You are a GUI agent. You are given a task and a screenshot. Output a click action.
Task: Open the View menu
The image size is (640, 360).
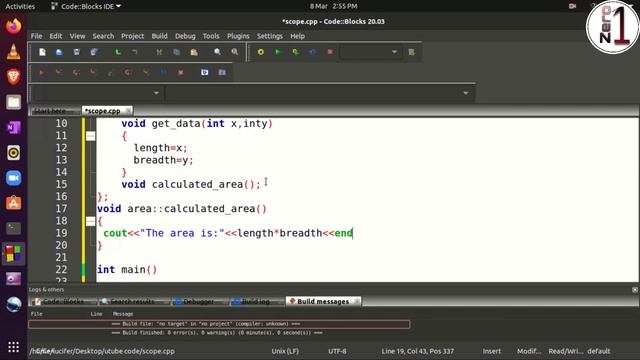point(77,36)
